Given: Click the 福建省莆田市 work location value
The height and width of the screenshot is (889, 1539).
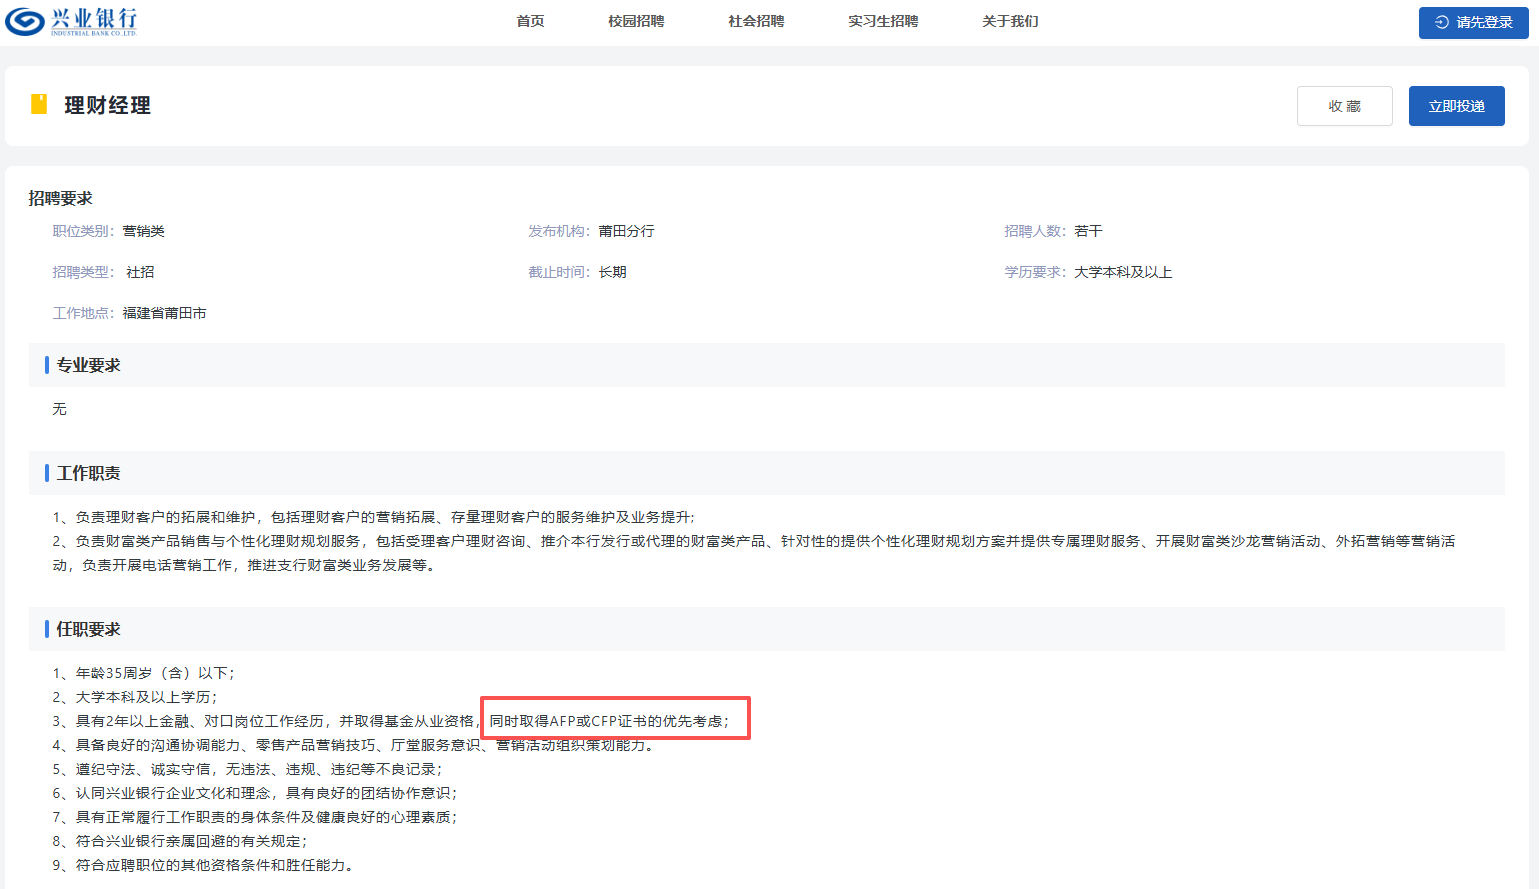Looking at the screenshot, I should tap(164, 313).
